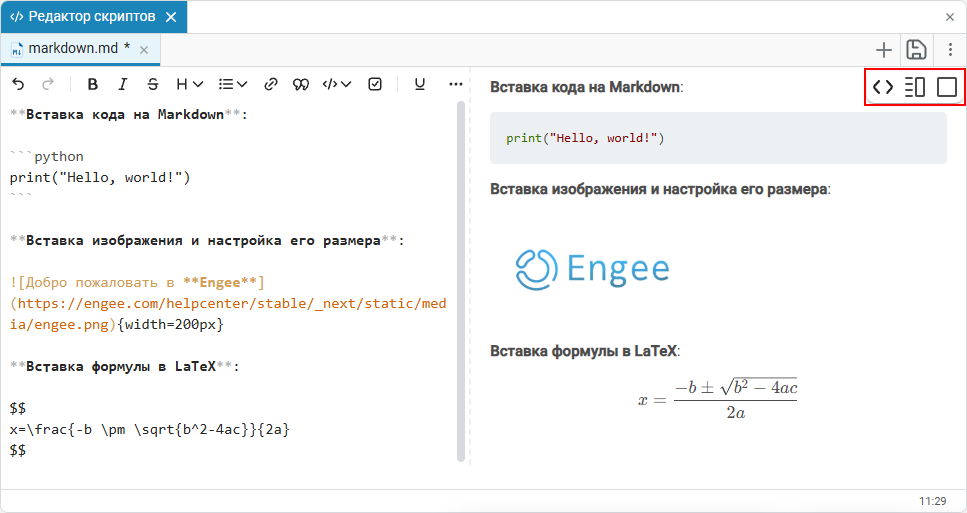Open the list type dropdown
Screen dimensions: 967x513
point(232,84)
